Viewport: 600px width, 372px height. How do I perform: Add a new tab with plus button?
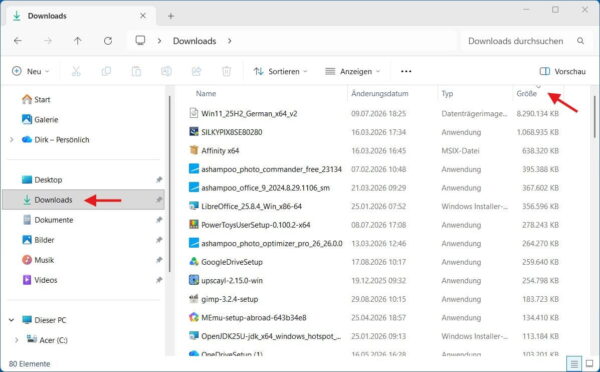(x=171, y=16)
